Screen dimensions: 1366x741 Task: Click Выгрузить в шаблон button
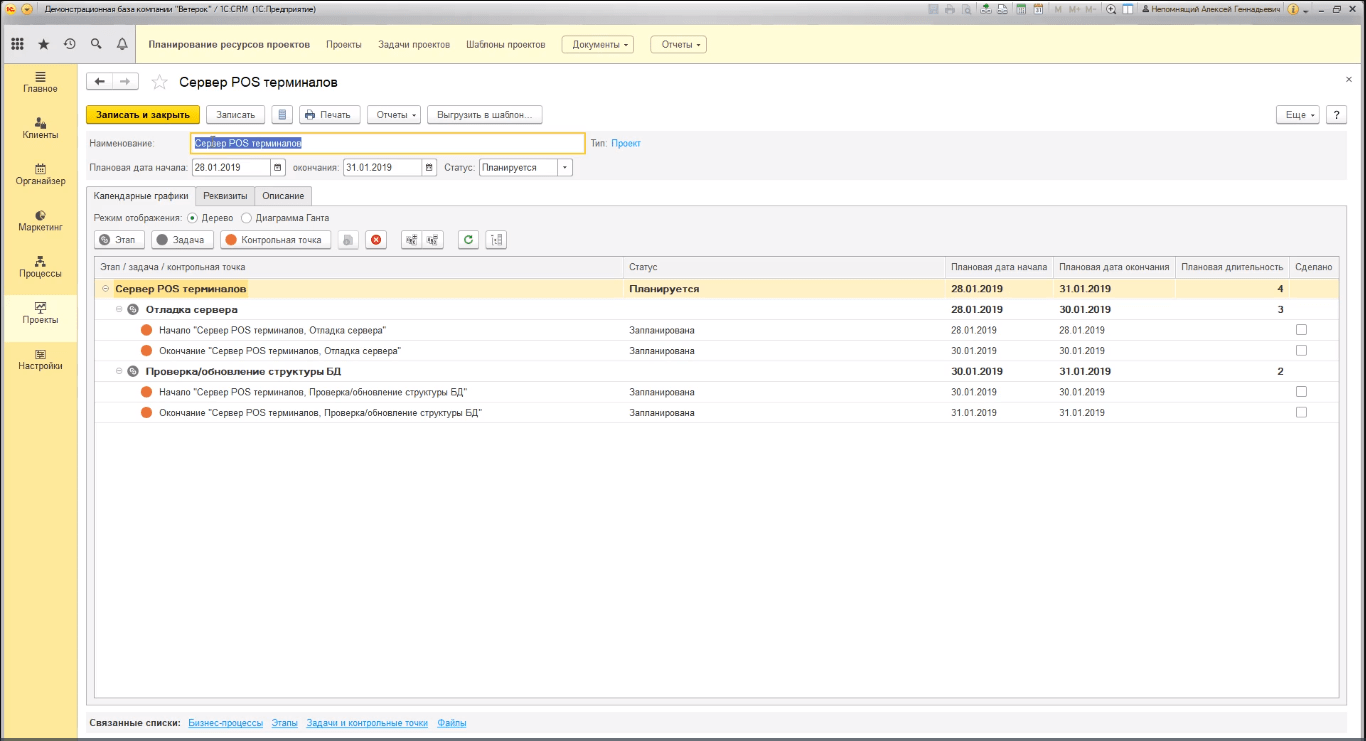click(485, 115)
